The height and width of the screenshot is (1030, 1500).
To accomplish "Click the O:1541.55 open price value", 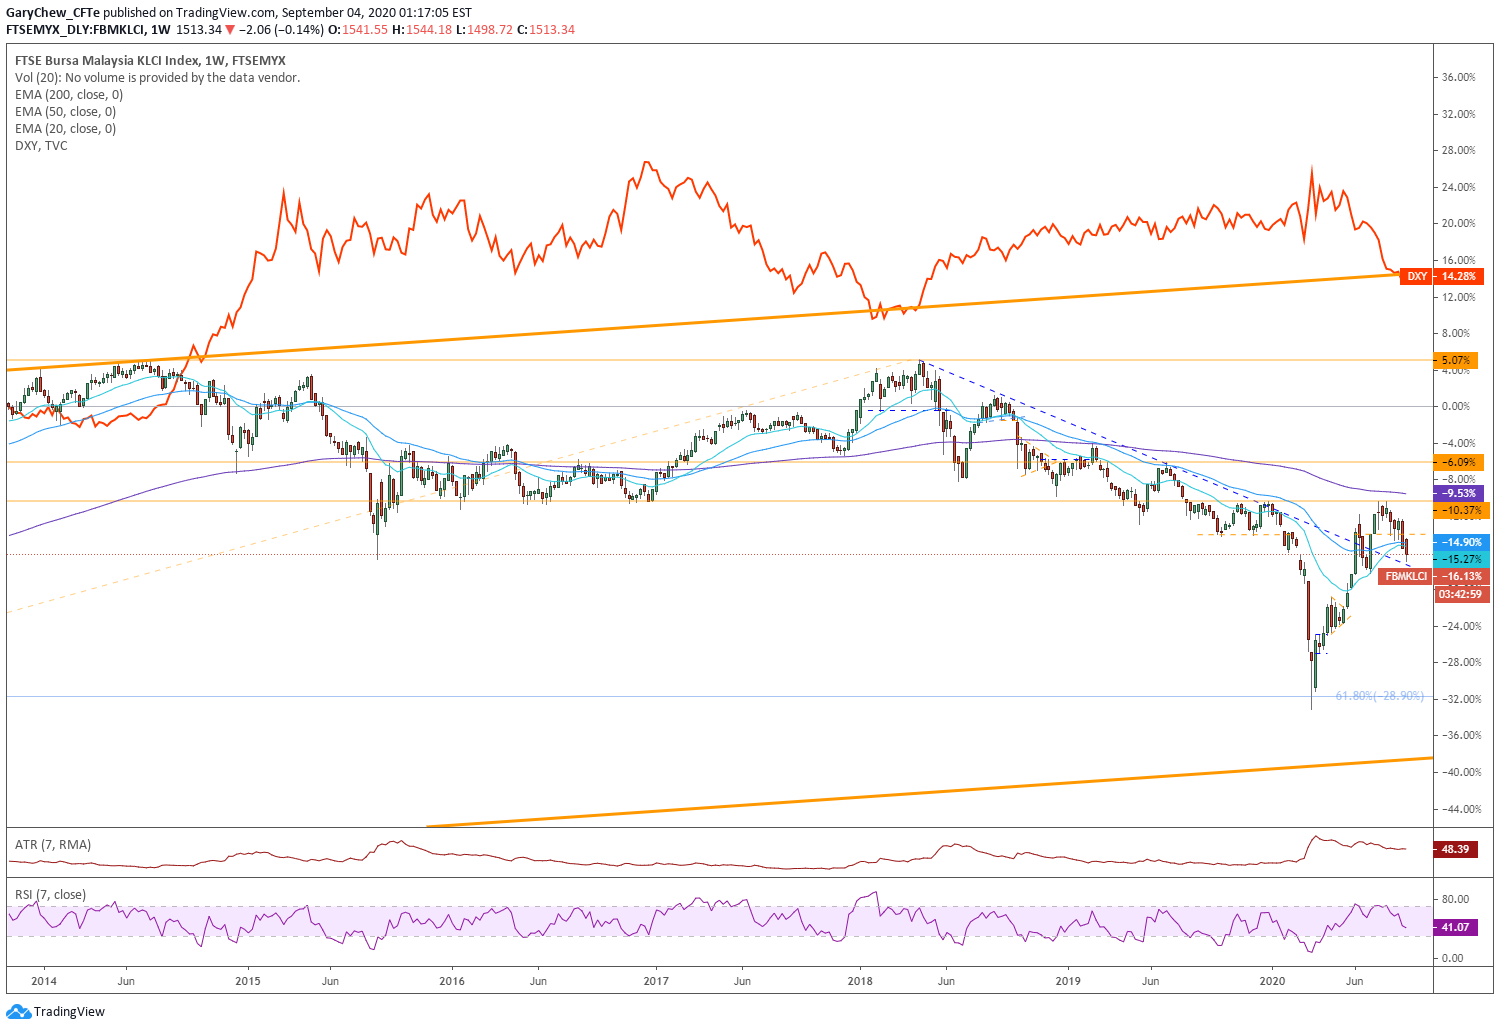I will click(358, 30).
